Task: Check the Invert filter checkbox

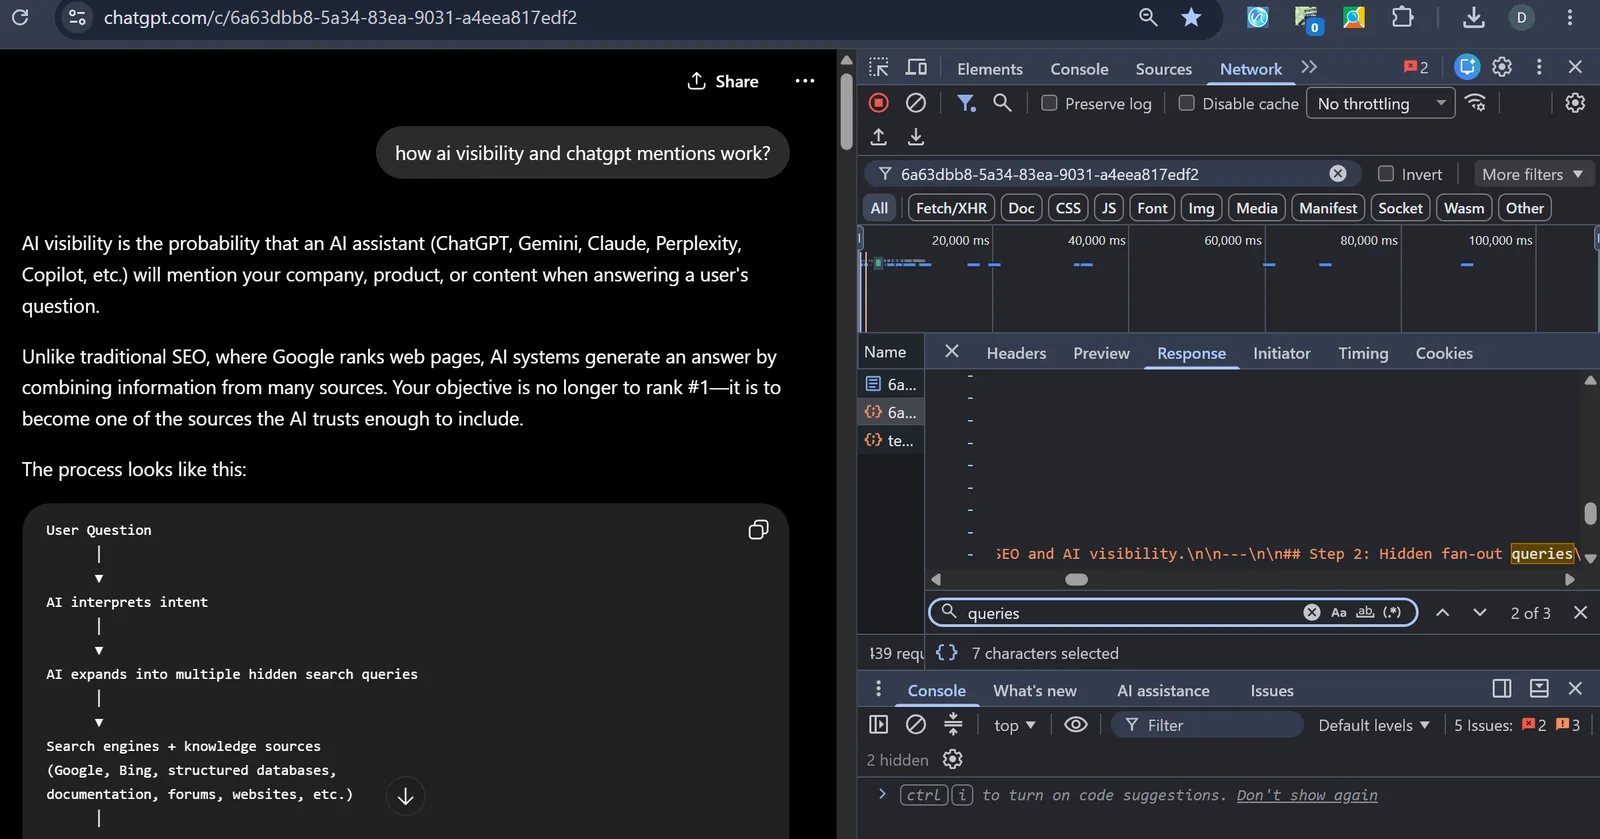Action: (1386, 174)
